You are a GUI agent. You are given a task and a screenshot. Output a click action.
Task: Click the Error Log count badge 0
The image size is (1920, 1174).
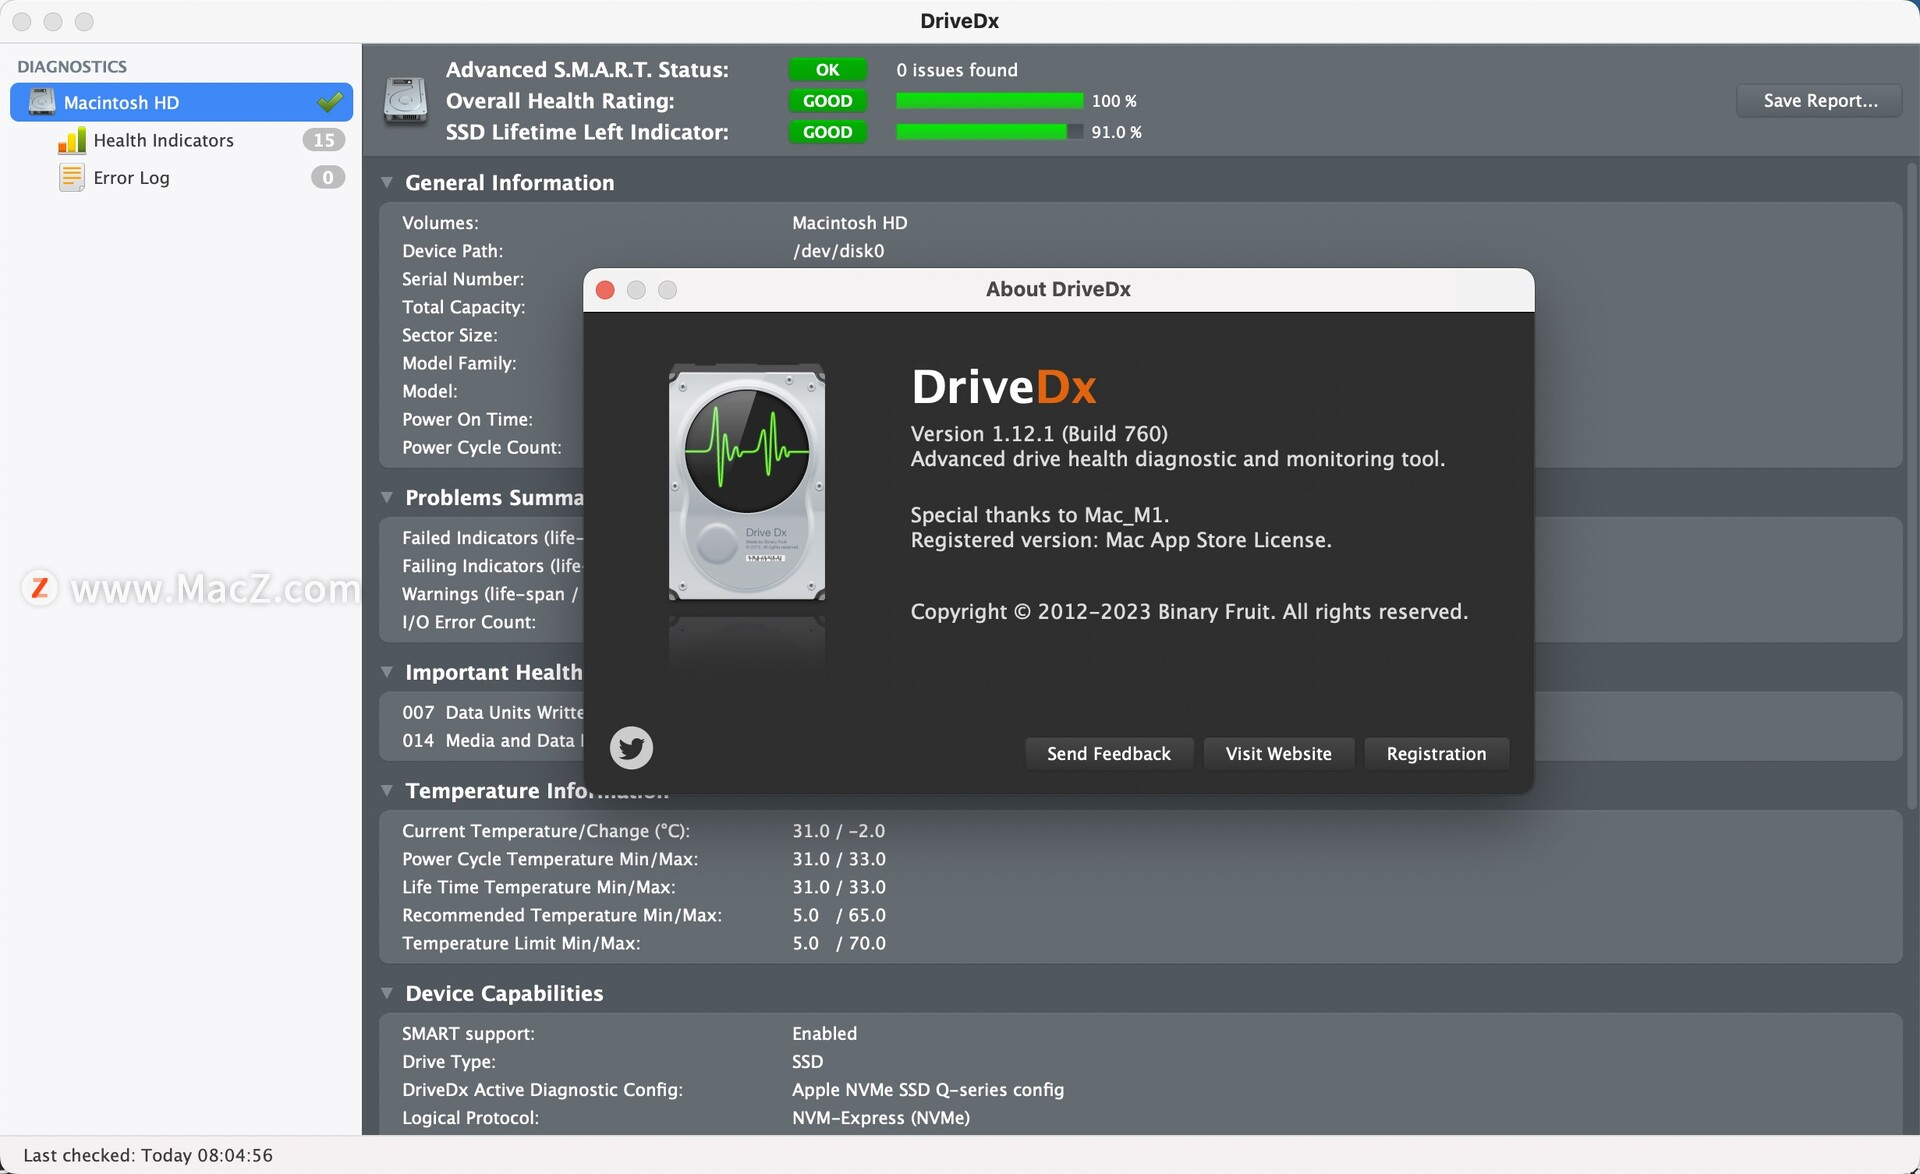(x=327, y=178)
